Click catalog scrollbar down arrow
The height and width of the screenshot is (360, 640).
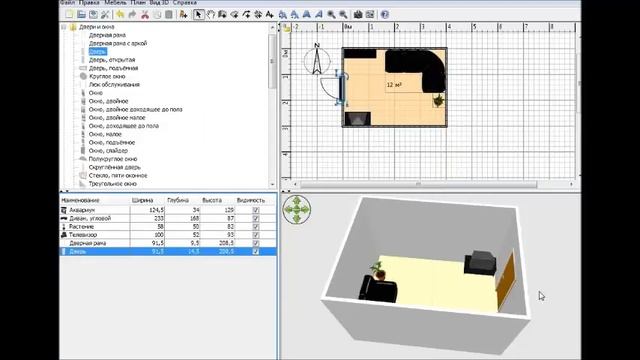273,184
